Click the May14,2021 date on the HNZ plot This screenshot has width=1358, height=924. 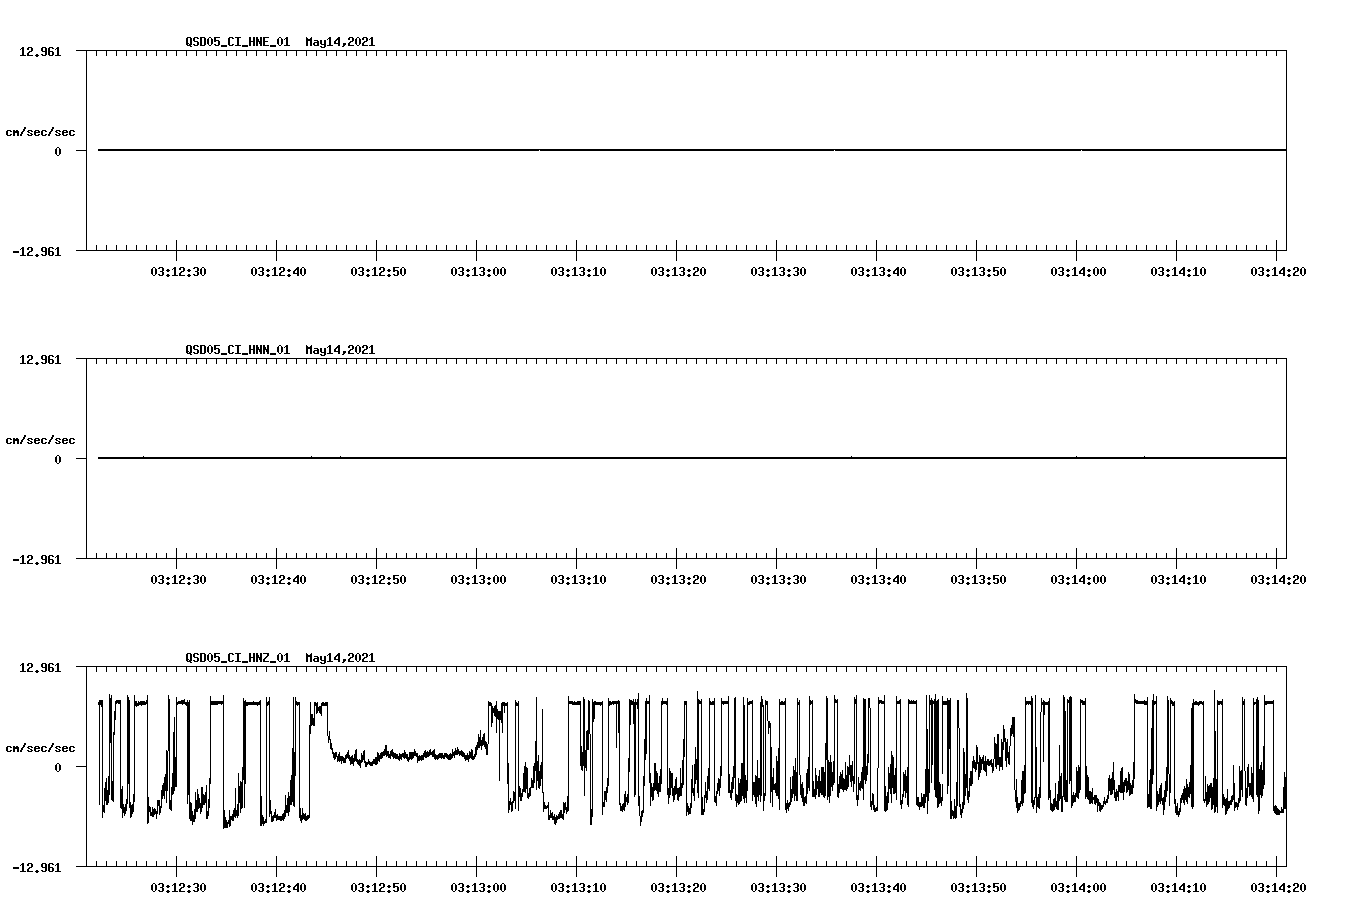[x=339, y=658]
